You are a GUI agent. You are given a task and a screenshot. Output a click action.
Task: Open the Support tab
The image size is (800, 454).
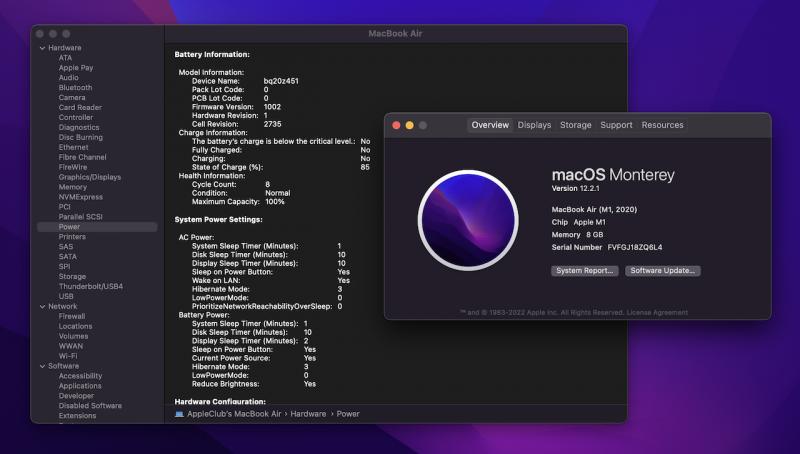[x=616, y=125]
